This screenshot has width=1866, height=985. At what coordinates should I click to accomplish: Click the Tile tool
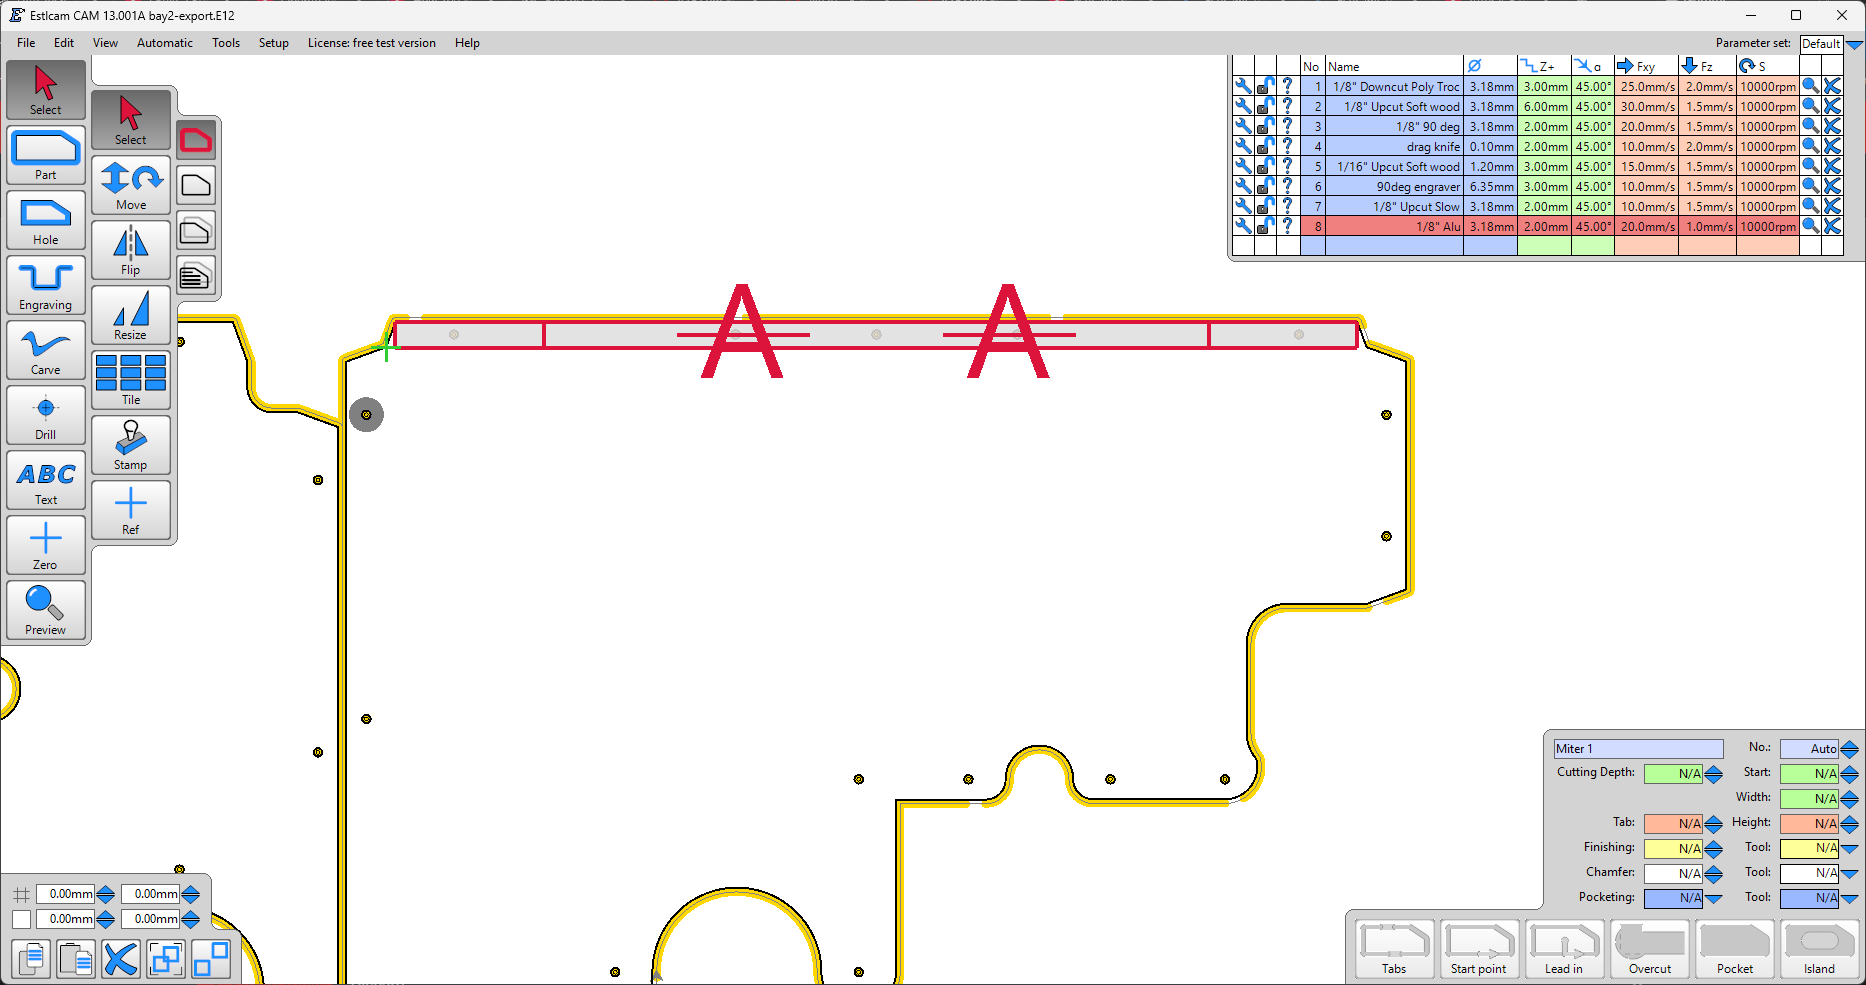[131, 380]
